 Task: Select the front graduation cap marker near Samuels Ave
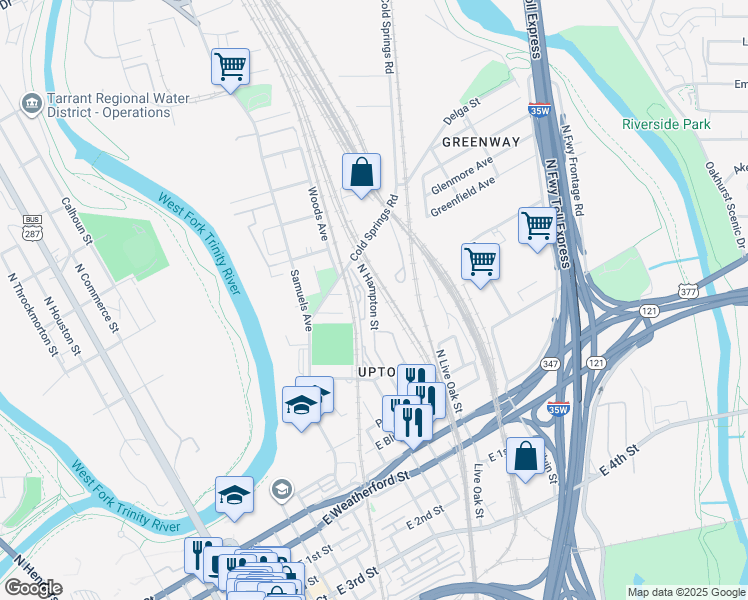point(301,407)
